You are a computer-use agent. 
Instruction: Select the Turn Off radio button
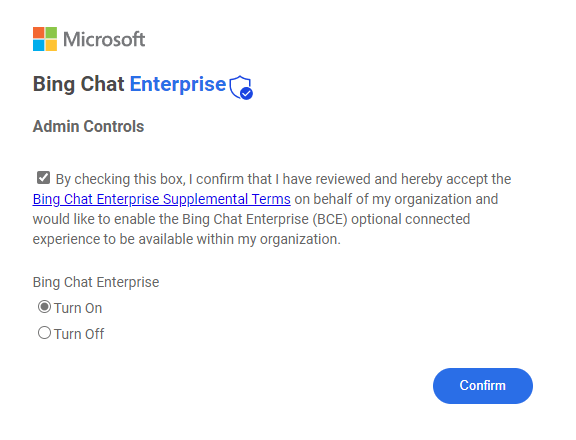(44, 333)
